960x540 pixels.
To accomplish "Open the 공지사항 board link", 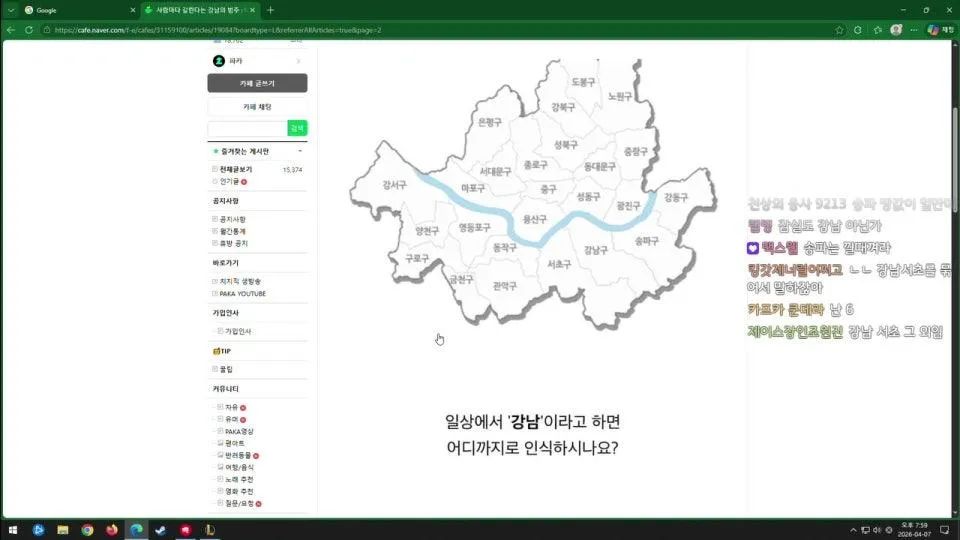I will (x=233, y=219).
